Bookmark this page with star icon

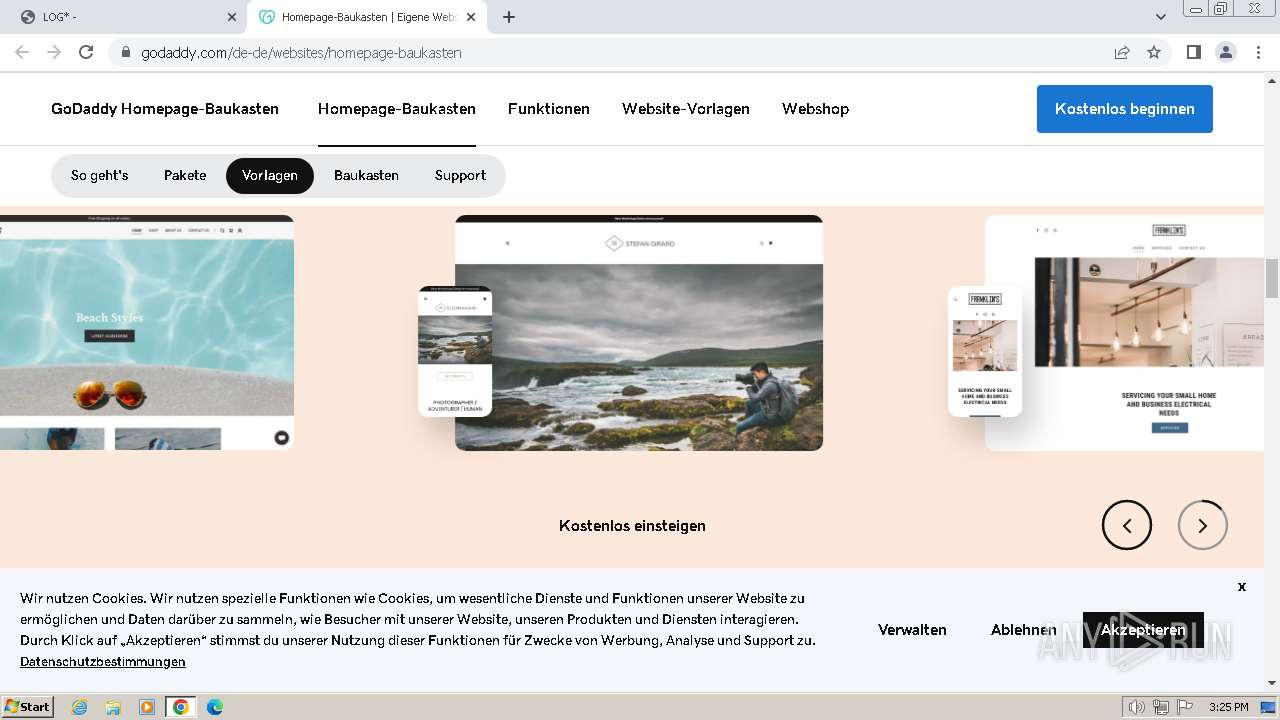pos(1154,52)
